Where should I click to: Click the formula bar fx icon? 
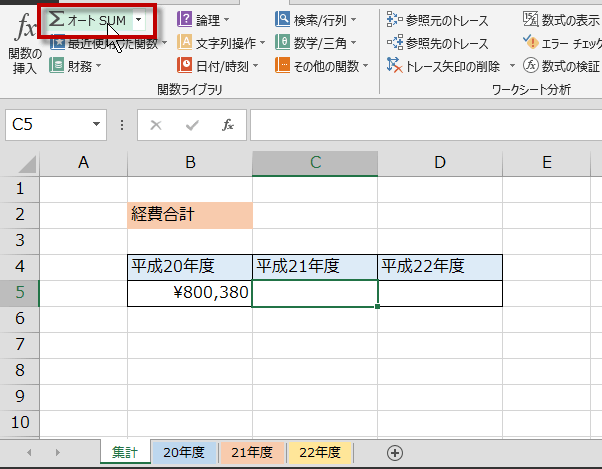[x=228, y=125]
